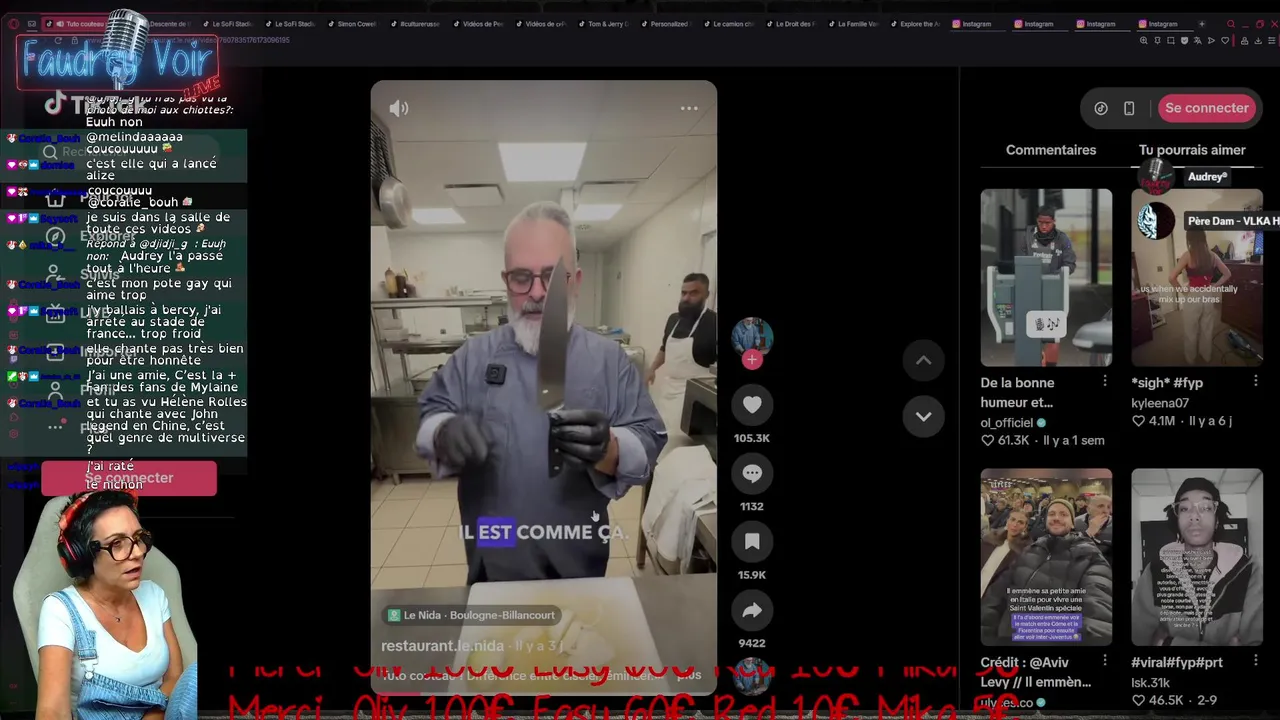Open the kyleena07 account link
Image resolution: width=1280 pixels, height=720 pixels.
click(1160, 403)
